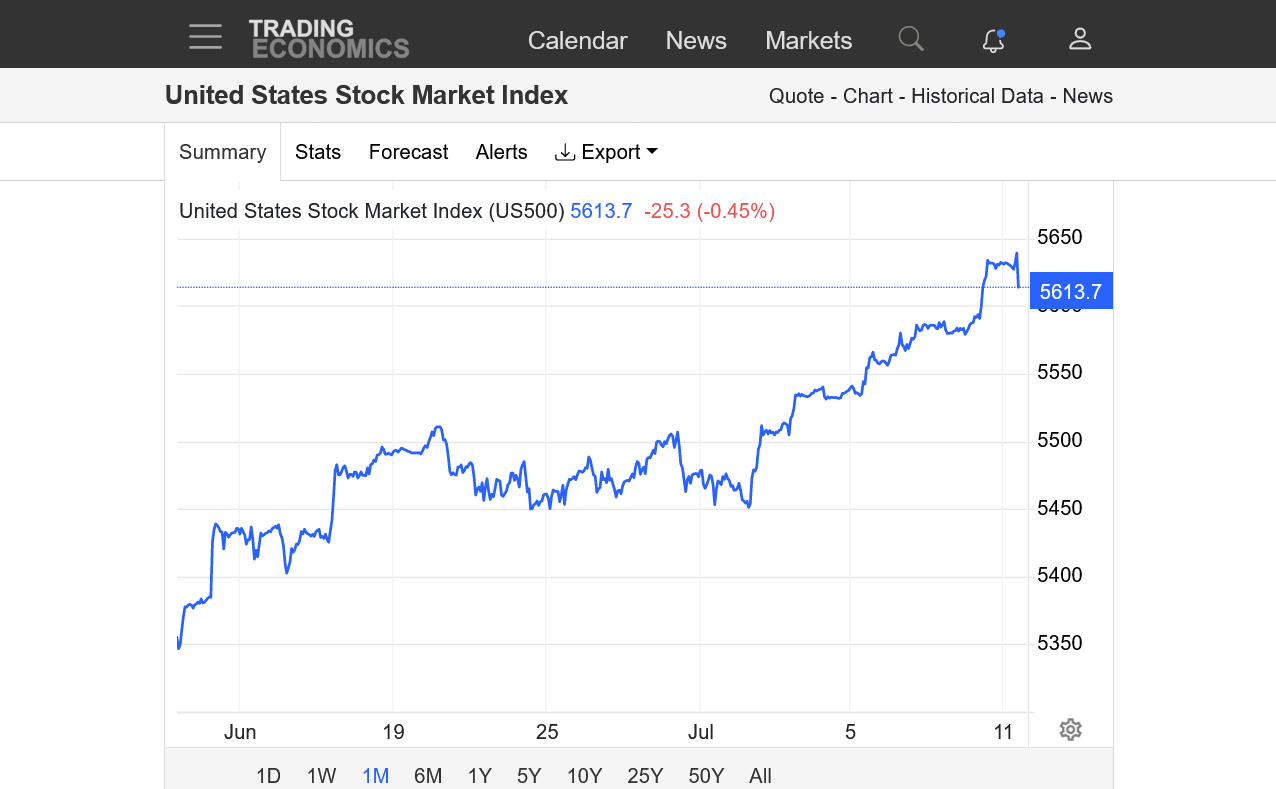Viewport: 1276px width, 789px height.
Task: Click the 5500 y-axis label
Action: coord(1060,440)
